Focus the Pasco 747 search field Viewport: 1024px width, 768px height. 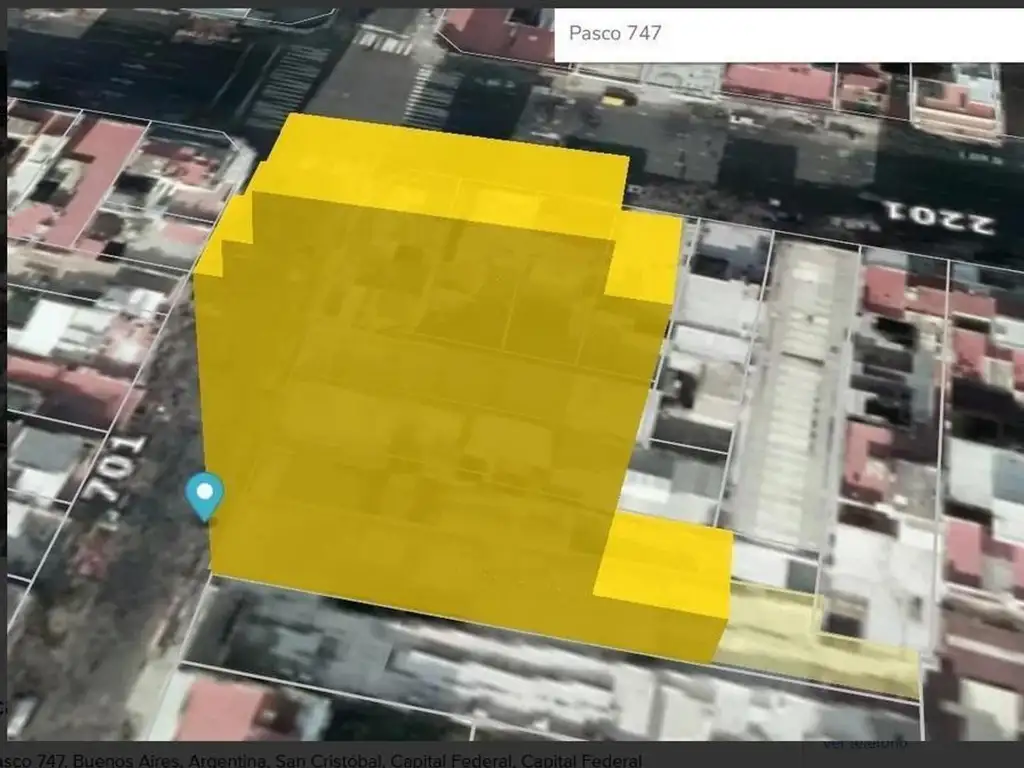pyautogui.click(x=780, y=33)
